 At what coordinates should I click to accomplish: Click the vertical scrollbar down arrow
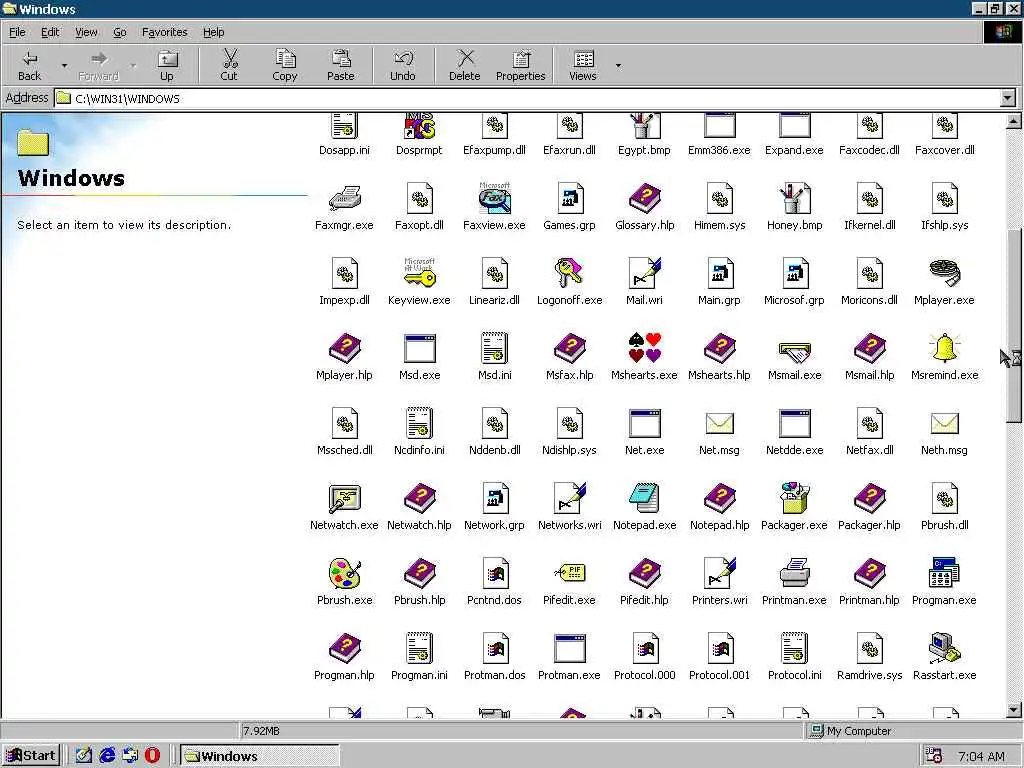(1014, 710)
